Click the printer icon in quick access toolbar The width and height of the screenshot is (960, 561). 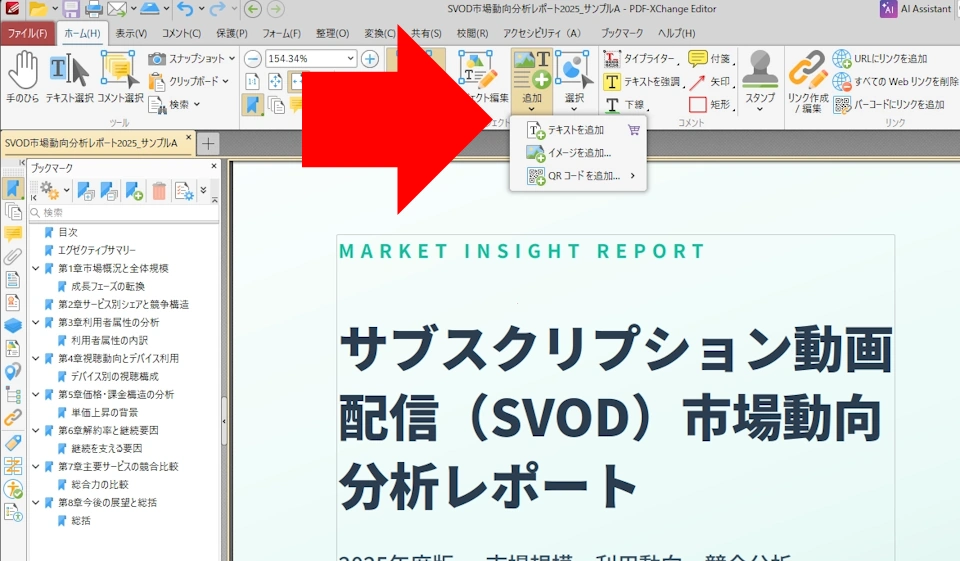94,9
